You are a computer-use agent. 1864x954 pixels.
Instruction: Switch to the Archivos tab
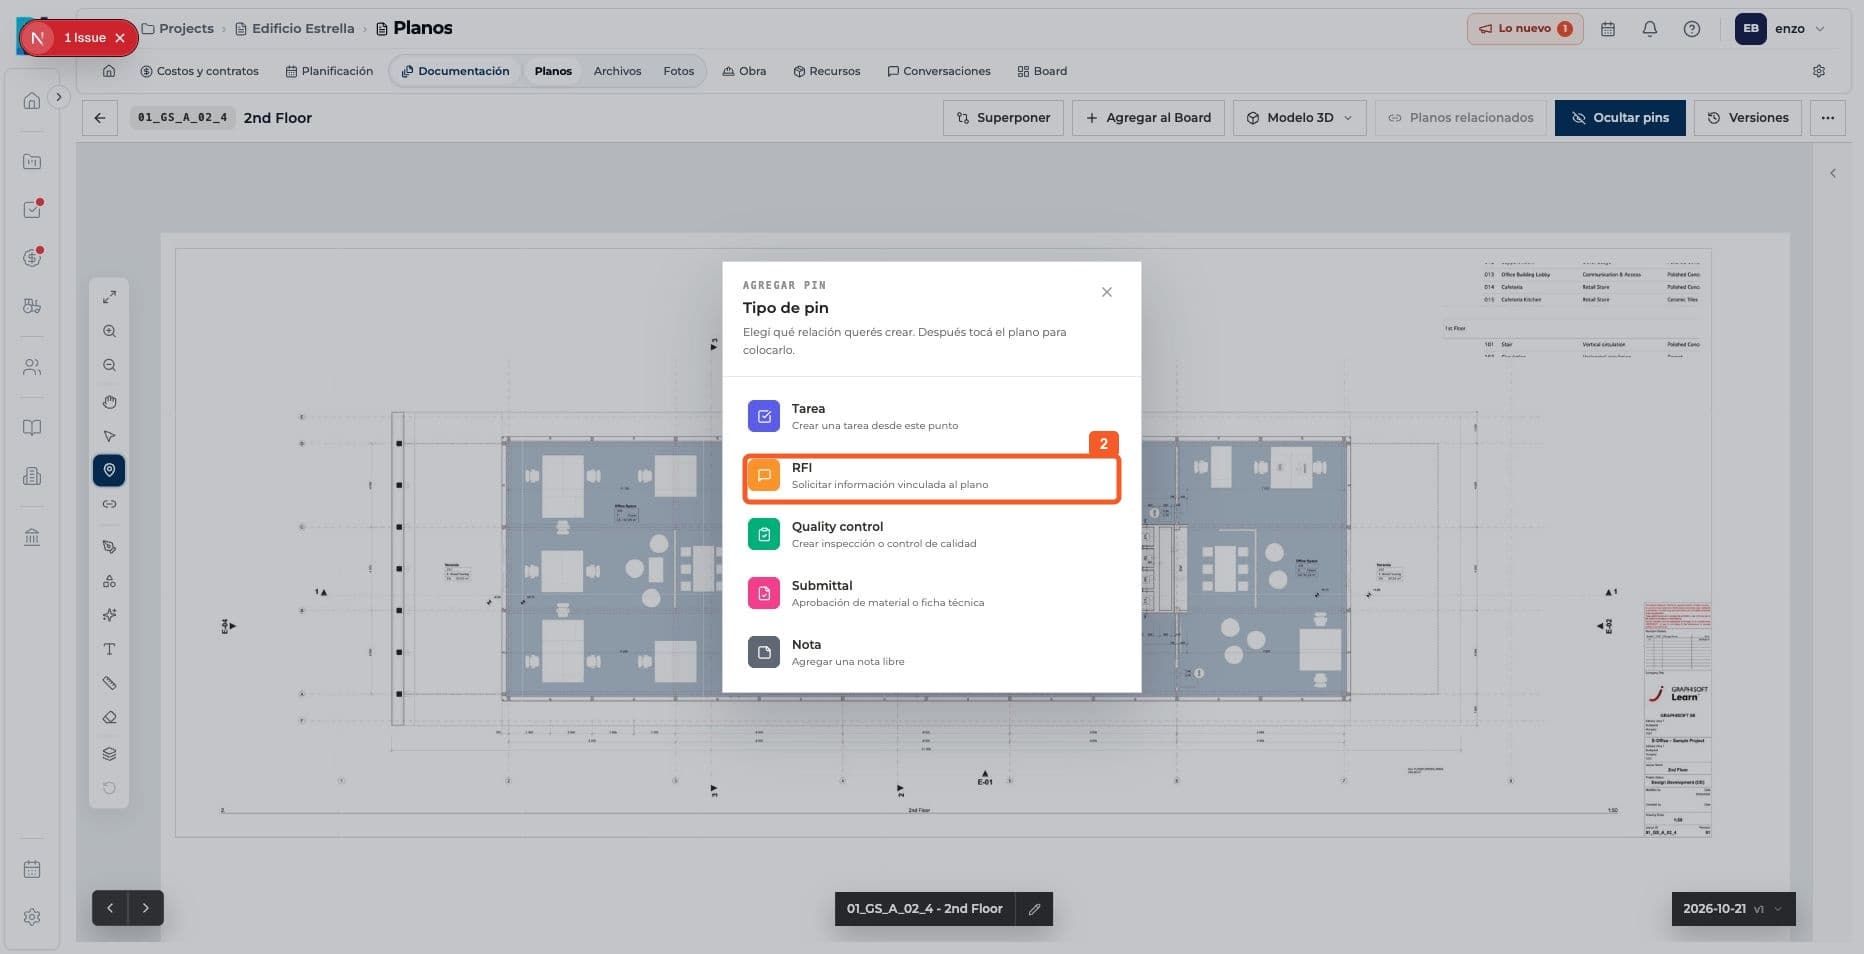click(617, 71)
